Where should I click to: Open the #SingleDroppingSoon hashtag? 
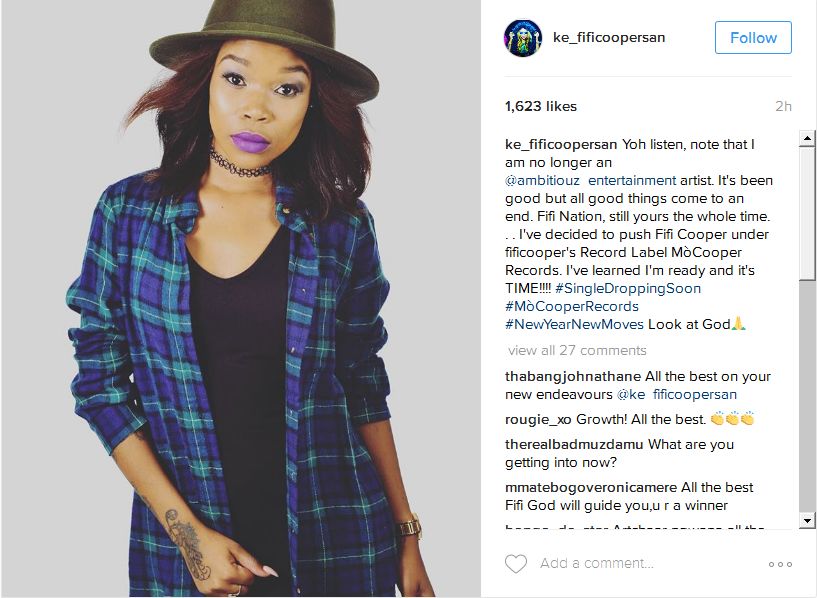pyautogui.click(x=628, y=289)
